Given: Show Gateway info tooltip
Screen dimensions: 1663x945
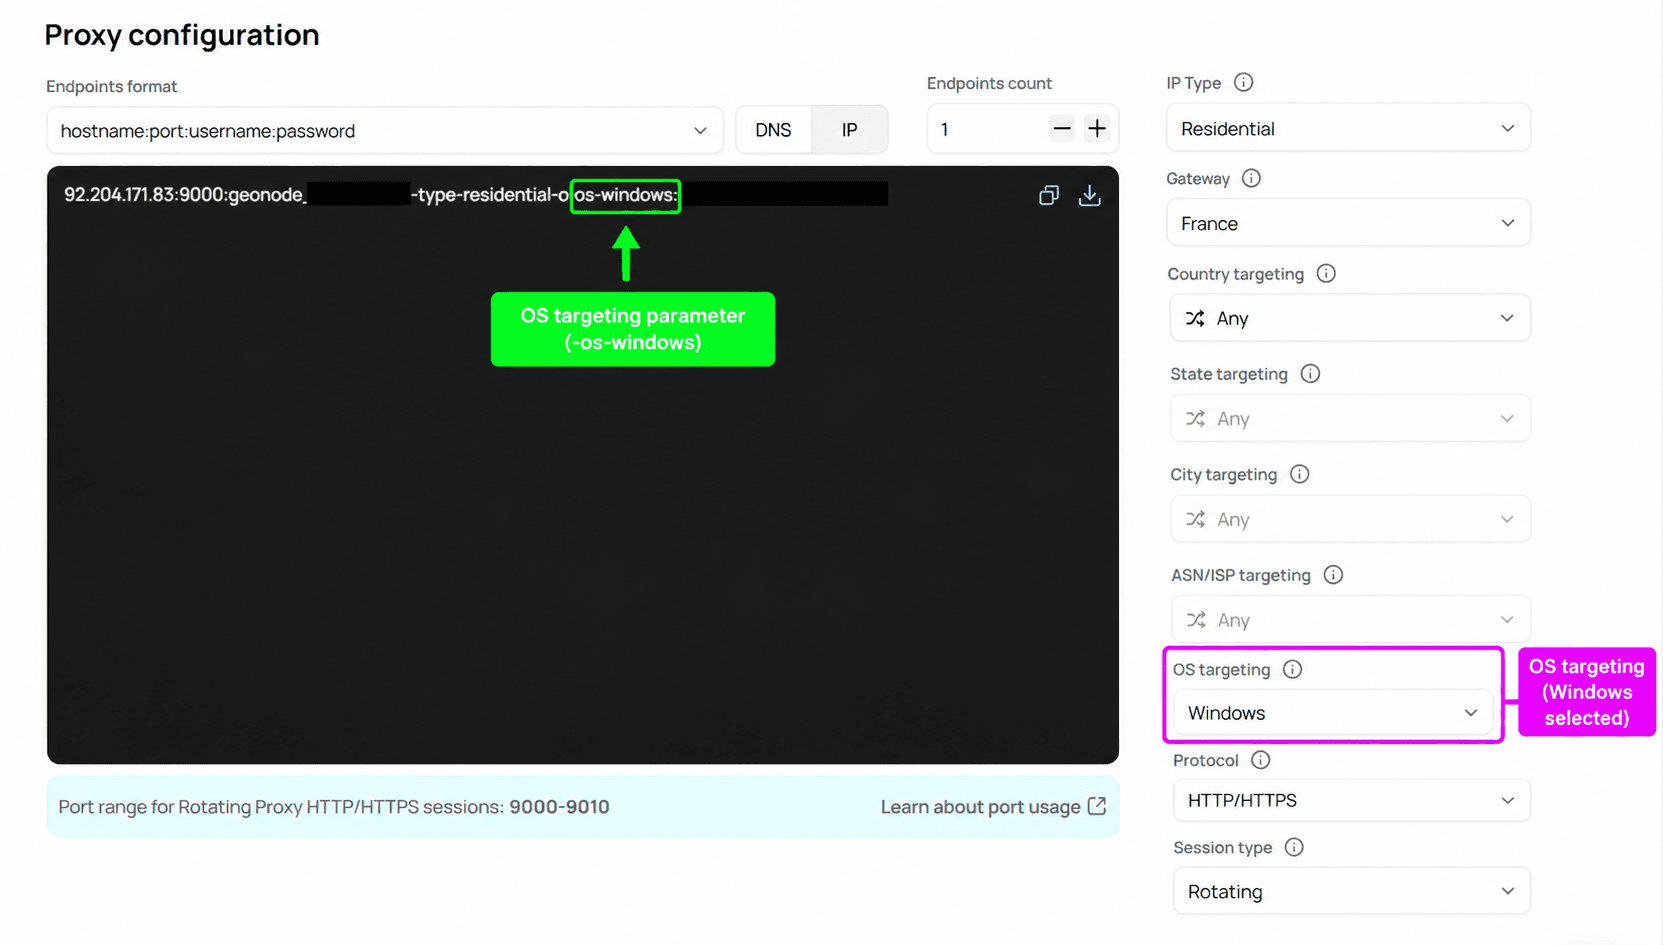Looking at the screenshot, I should tap(1251, 178).
